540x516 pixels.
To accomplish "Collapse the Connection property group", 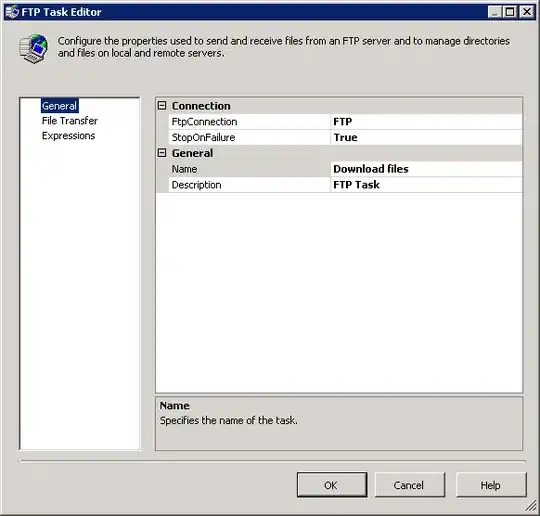I will (162, 105).
